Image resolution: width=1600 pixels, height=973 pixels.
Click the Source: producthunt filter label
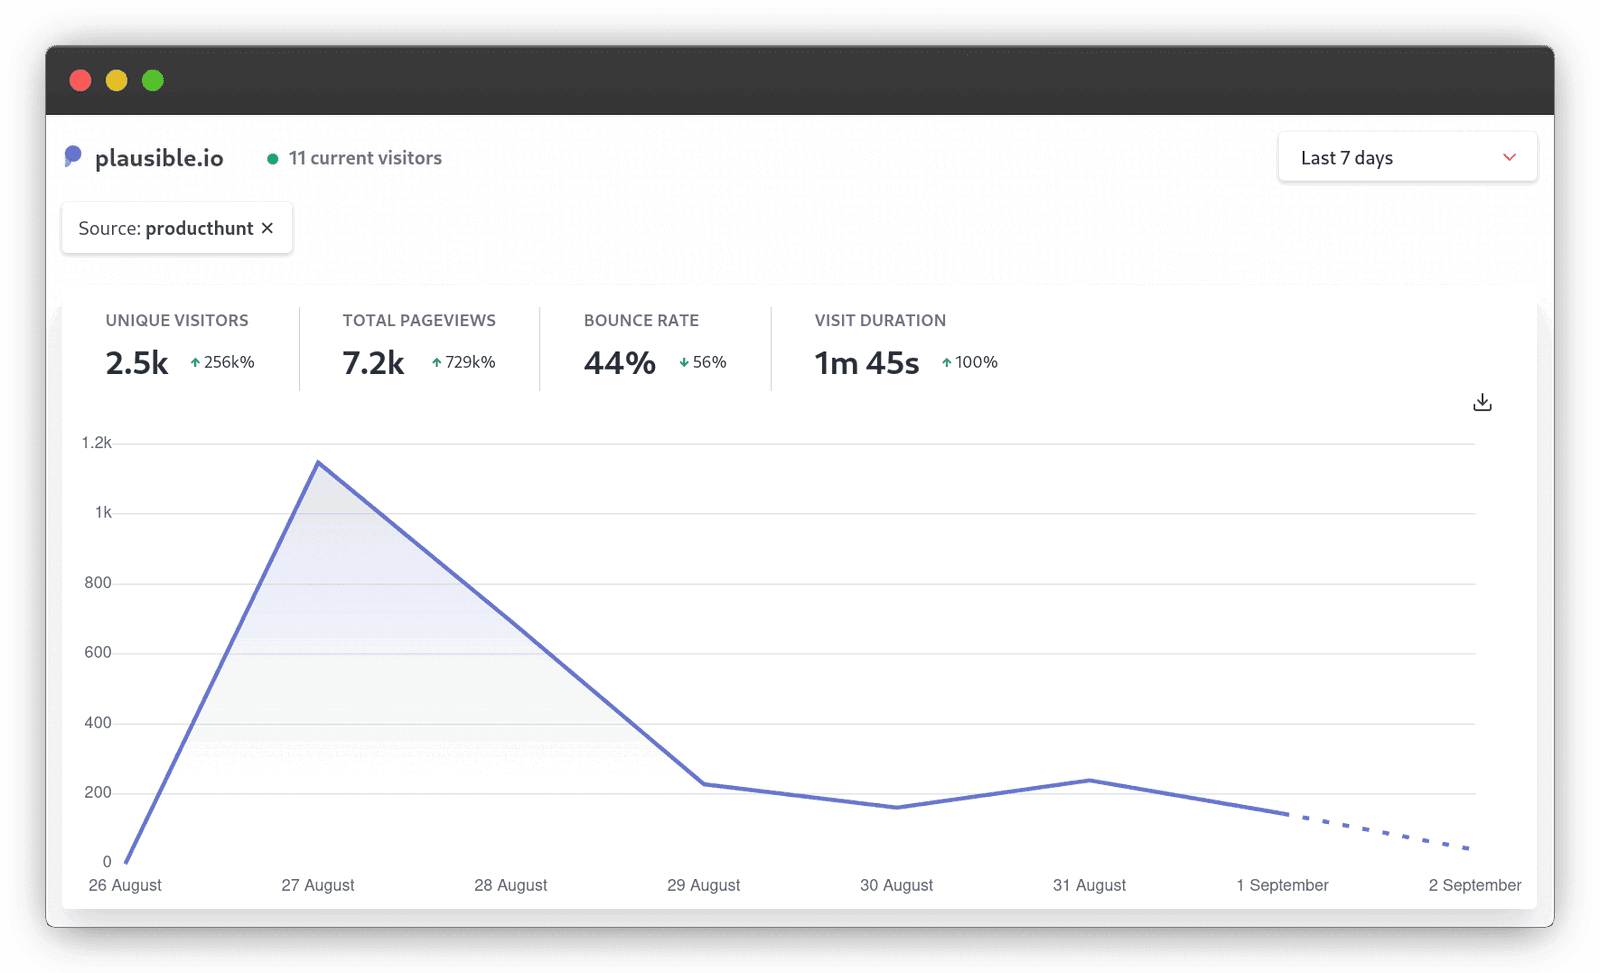pyautogui.click(x=160, y=228)
